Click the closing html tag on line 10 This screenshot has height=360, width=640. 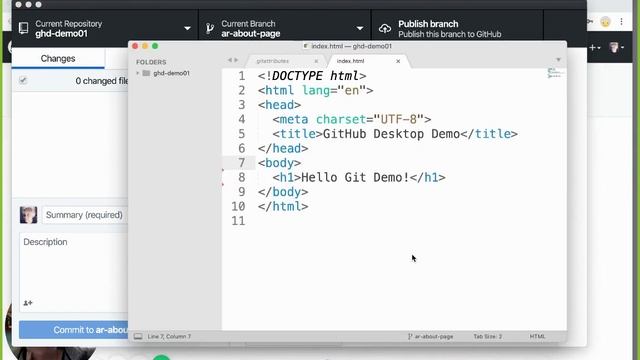coord(283,206)
